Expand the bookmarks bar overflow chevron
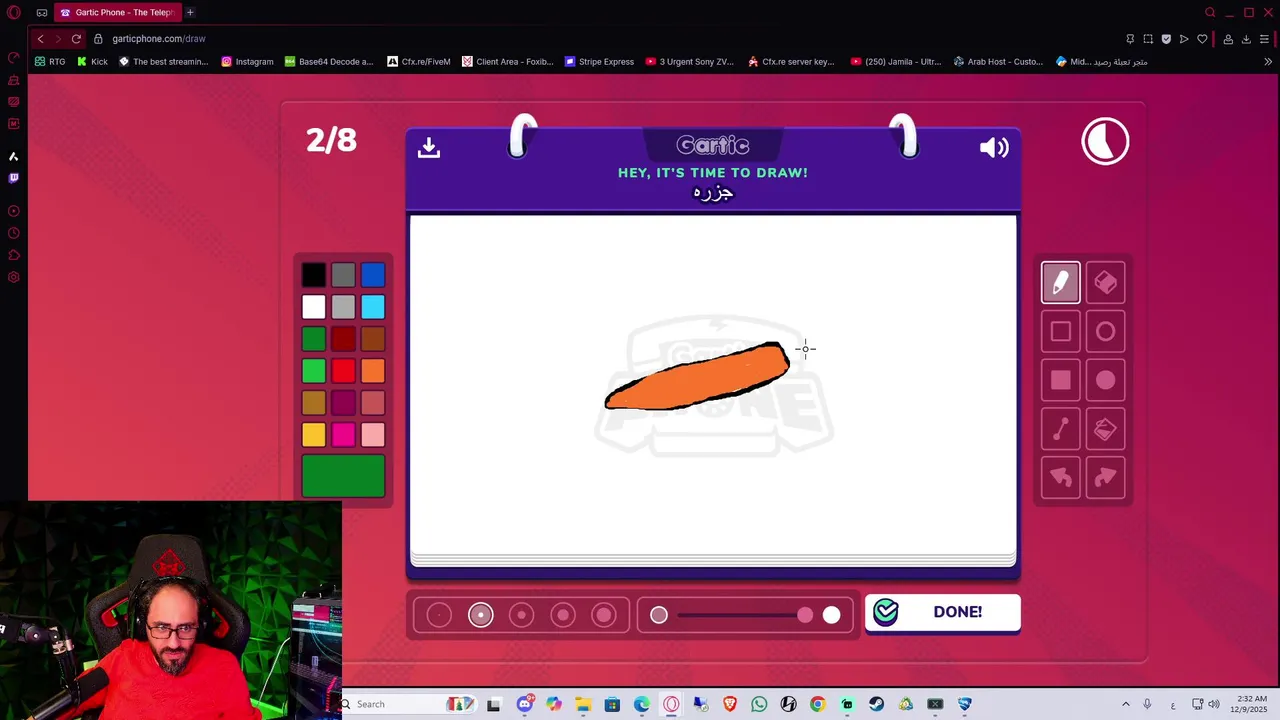Viewport: 1280px width, 720px height. 1268,62
